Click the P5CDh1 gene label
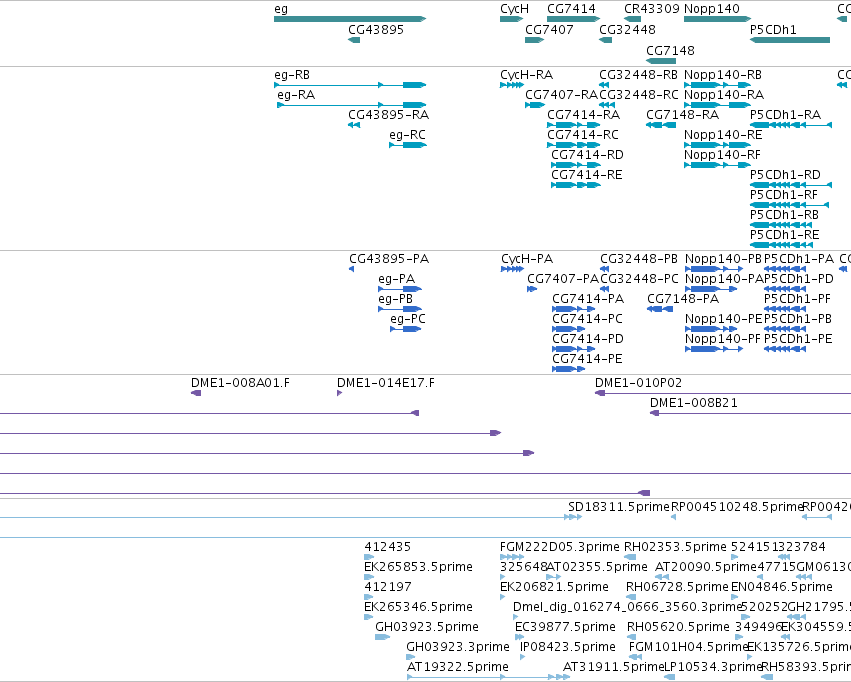The height and width of the screenshot is (682, 851). point(773,30)
